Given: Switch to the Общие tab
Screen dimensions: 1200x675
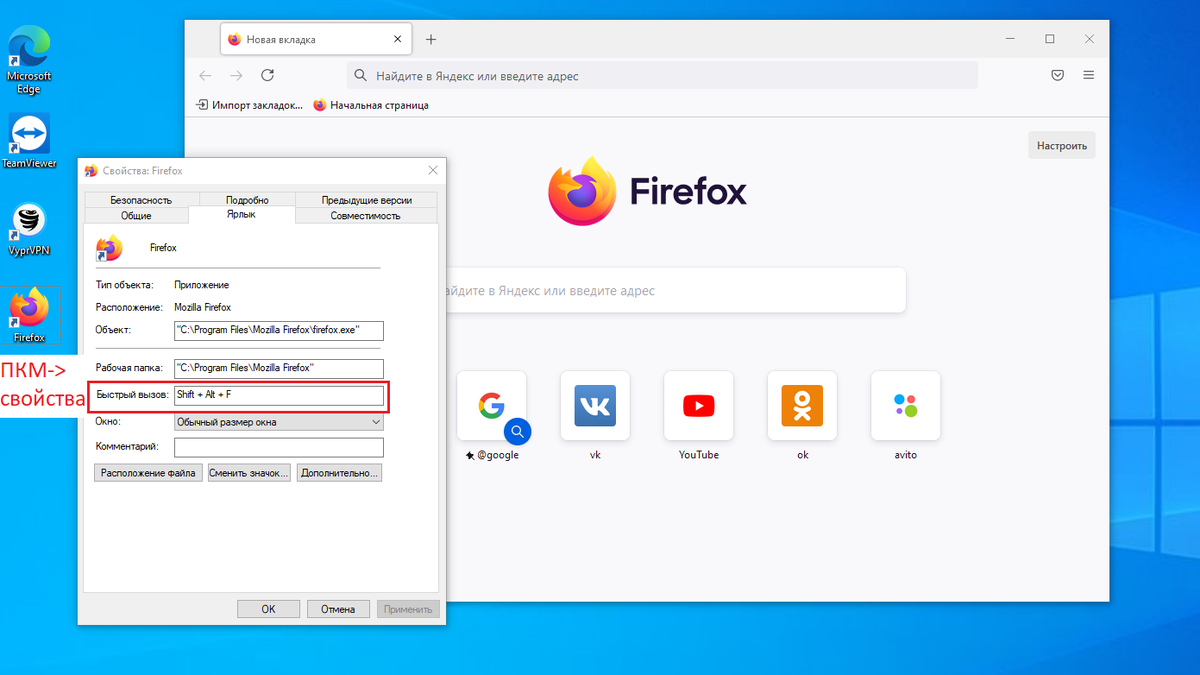Looking at the screenshot, I should (x=136, y=215).
